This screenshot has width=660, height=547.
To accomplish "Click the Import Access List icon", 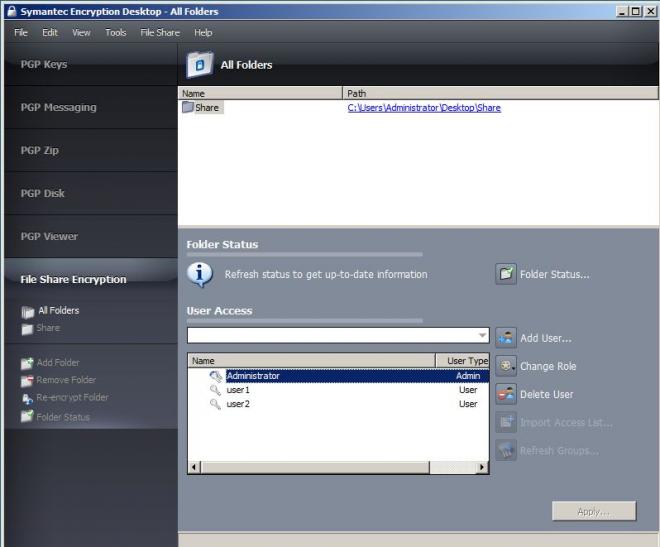I will coord(506,422).
